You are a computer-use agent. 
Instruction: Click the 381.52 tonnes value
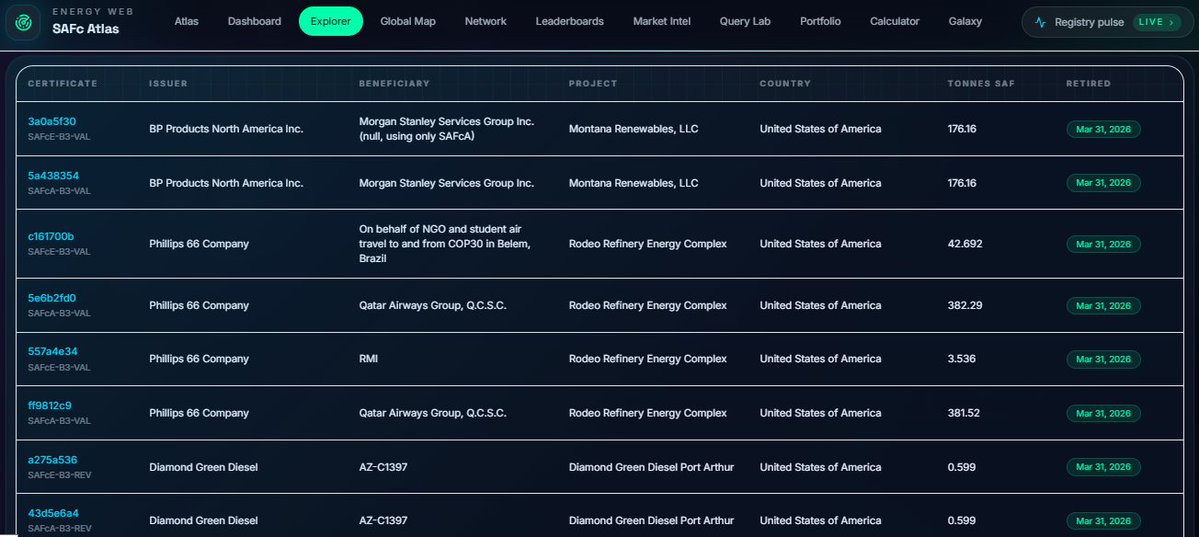pyautogui.click(x=963, y=413)
